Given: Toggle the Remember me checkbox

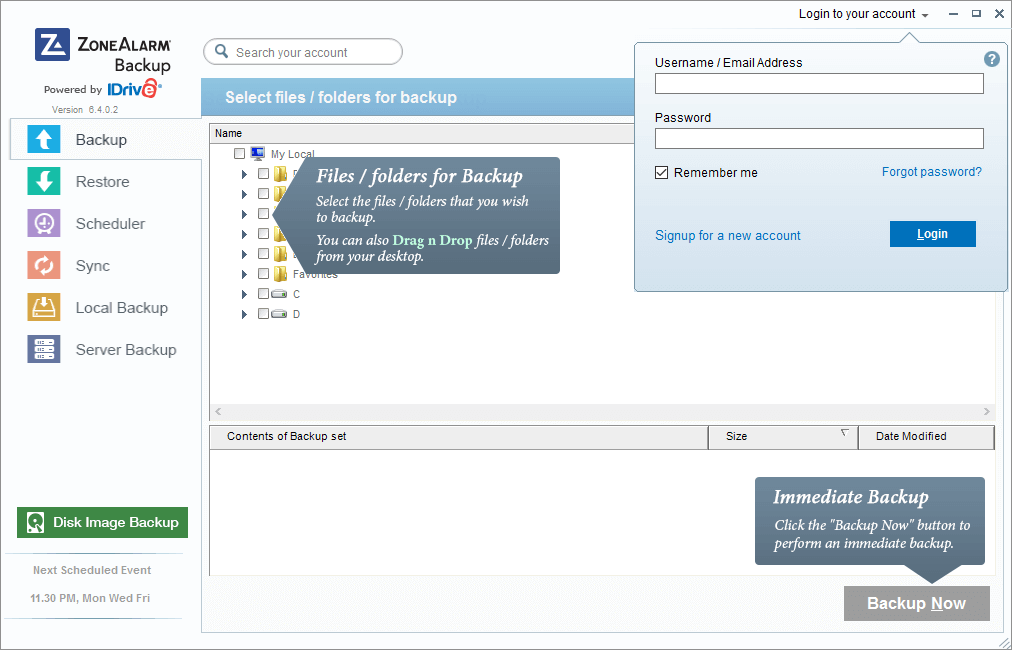Looking at the screenshot, I should click(662, 173).
